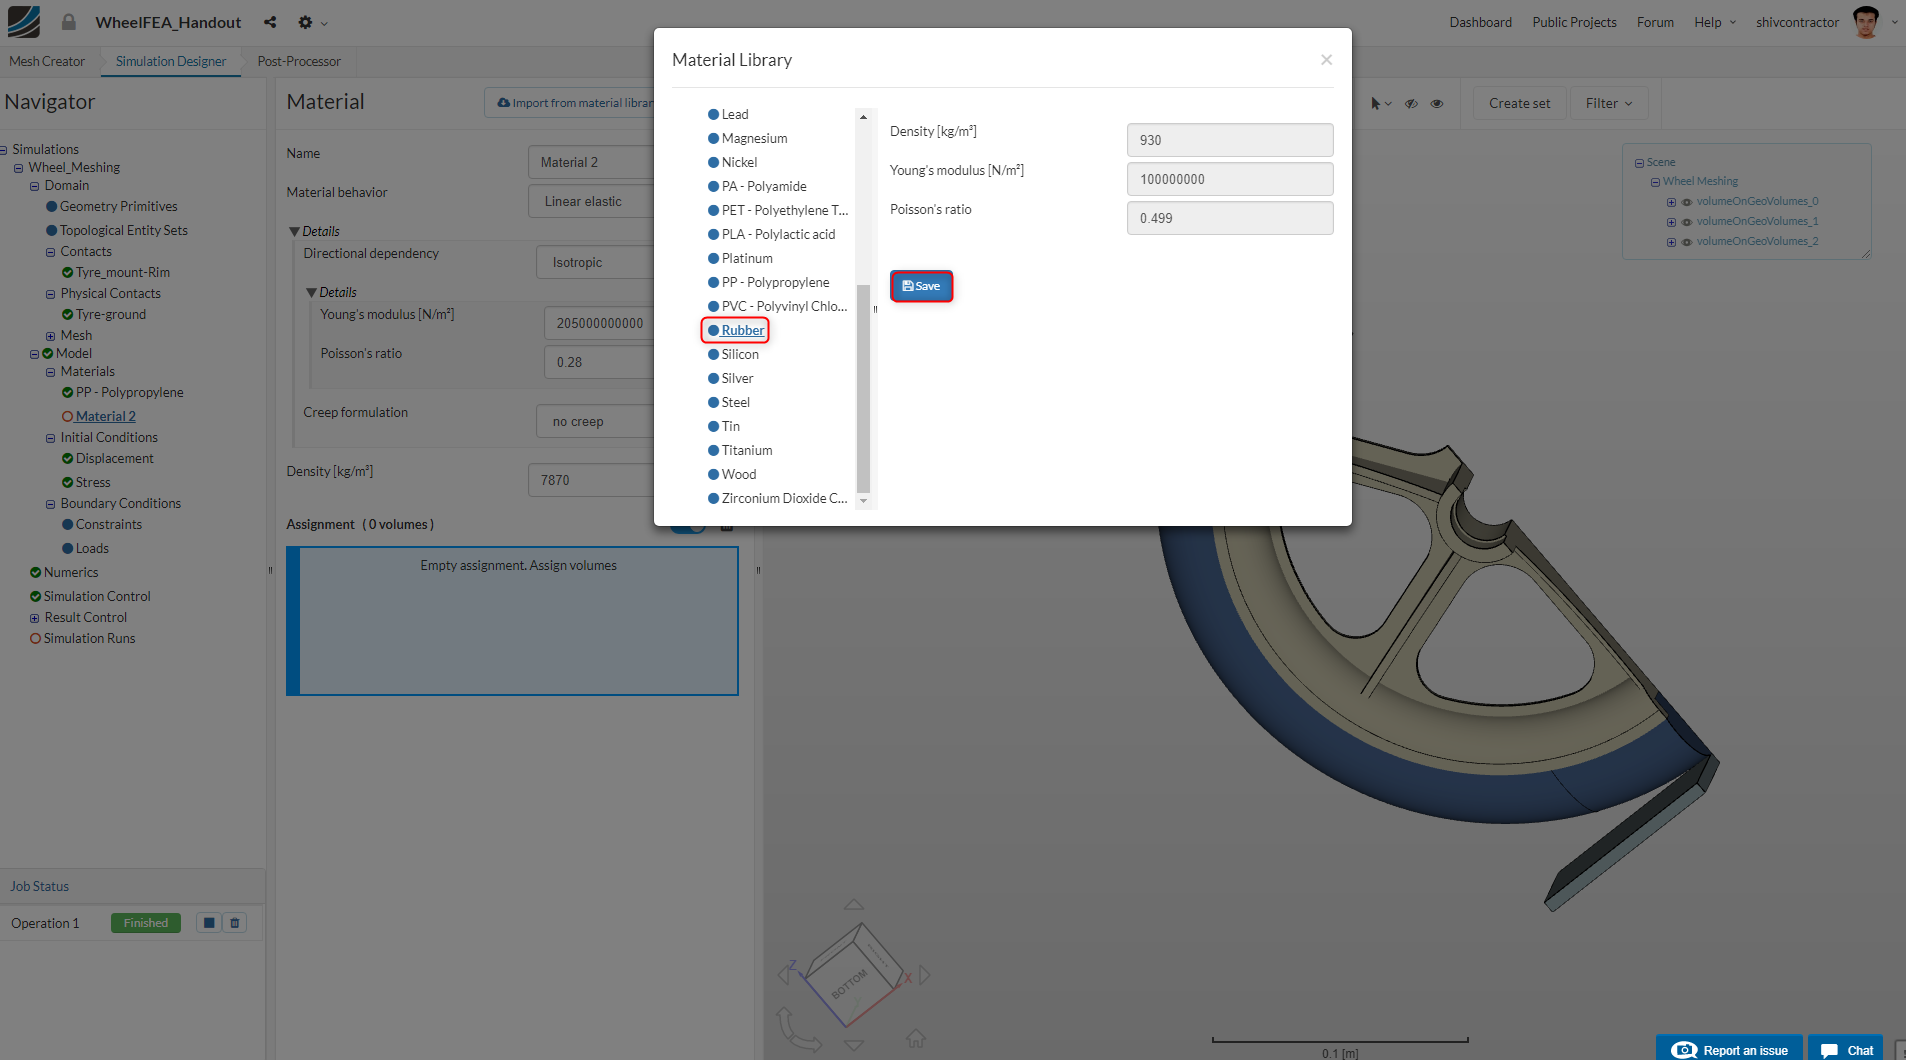Open the Numerics item in Navigator
This screenshot has width=1906, height=1060.
[71, 573]
